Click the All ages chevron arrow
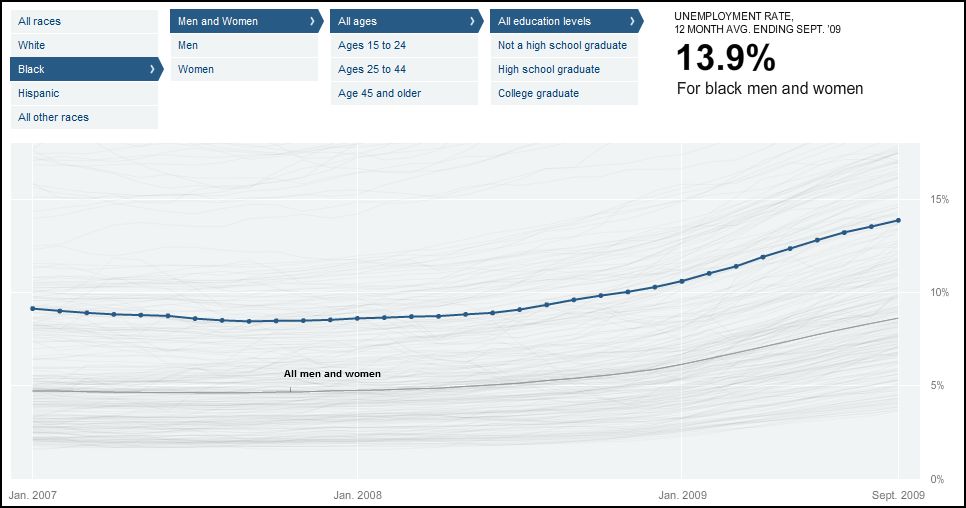Viewport: 966px width, 508px height. pos(472,21)
